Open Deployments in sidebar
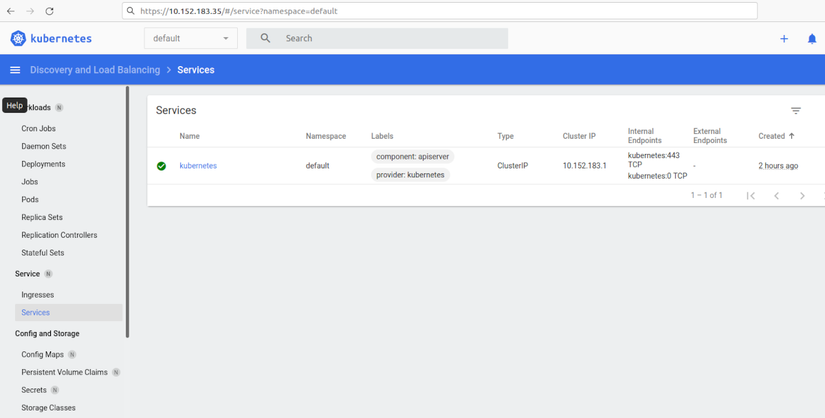 [x=43, y=164]
